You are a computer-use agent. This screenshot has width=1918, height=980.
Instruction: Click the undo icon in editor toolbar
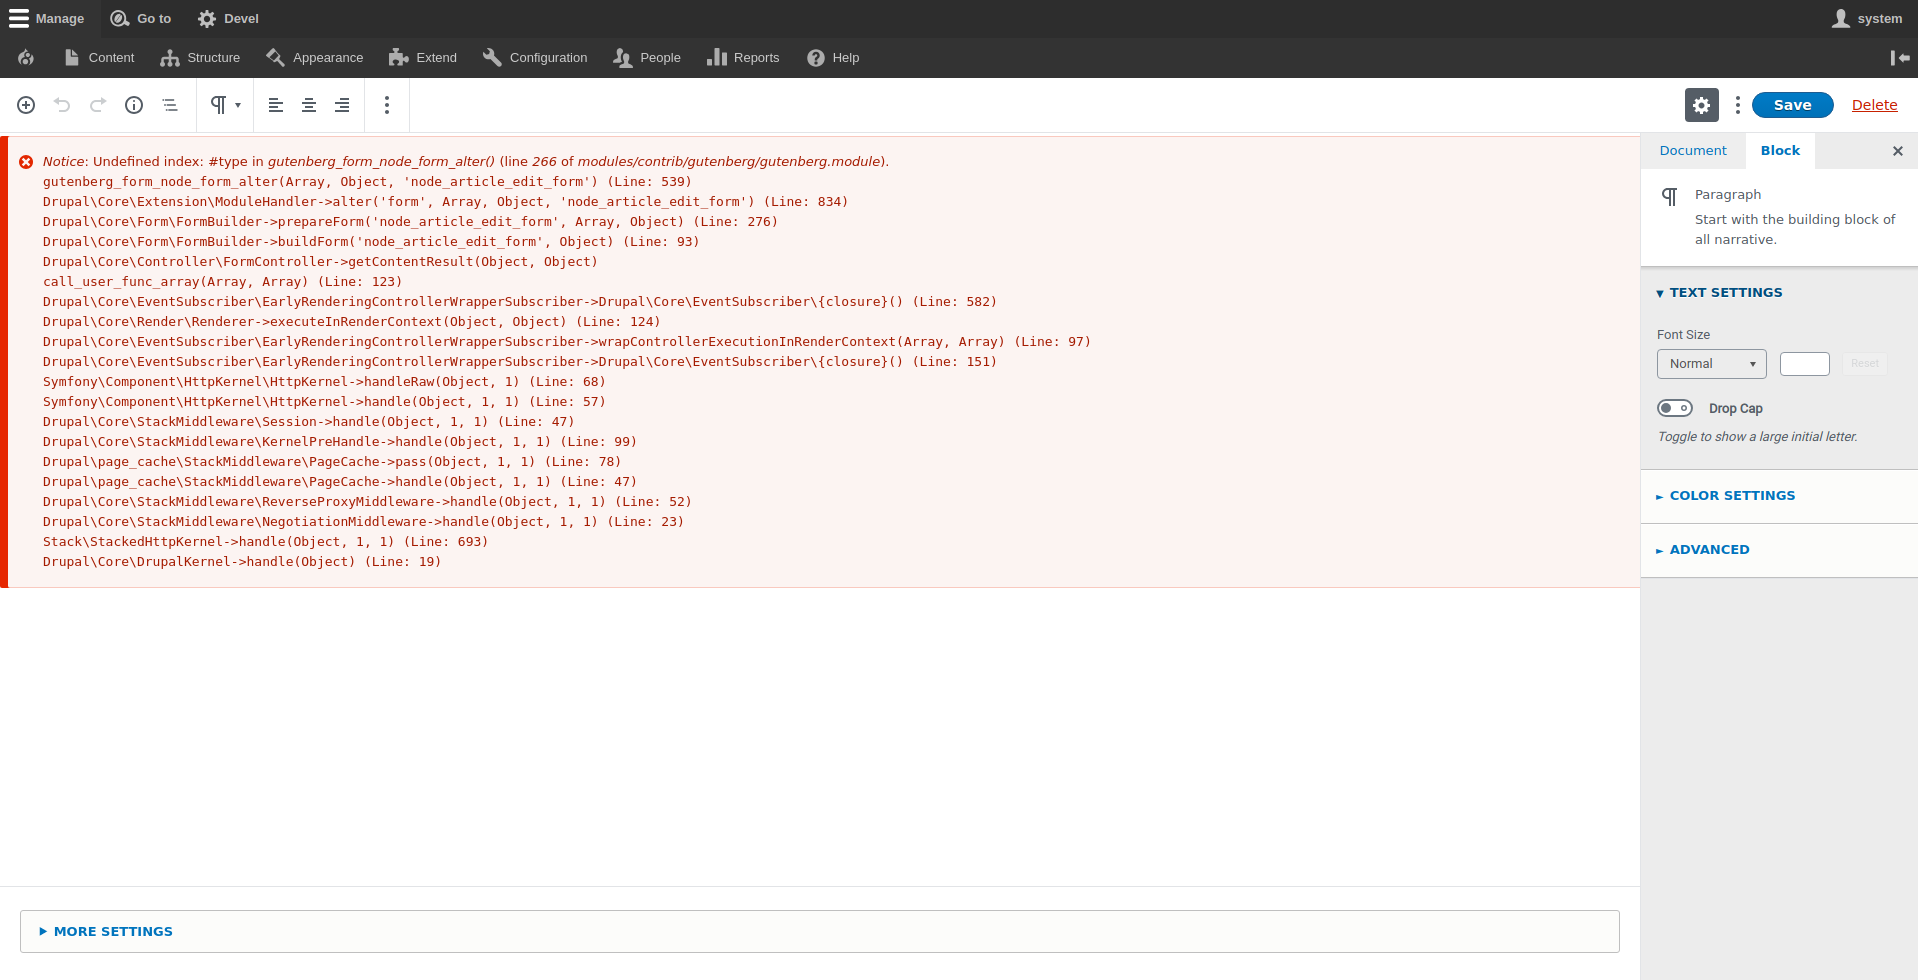click(62, 105)
